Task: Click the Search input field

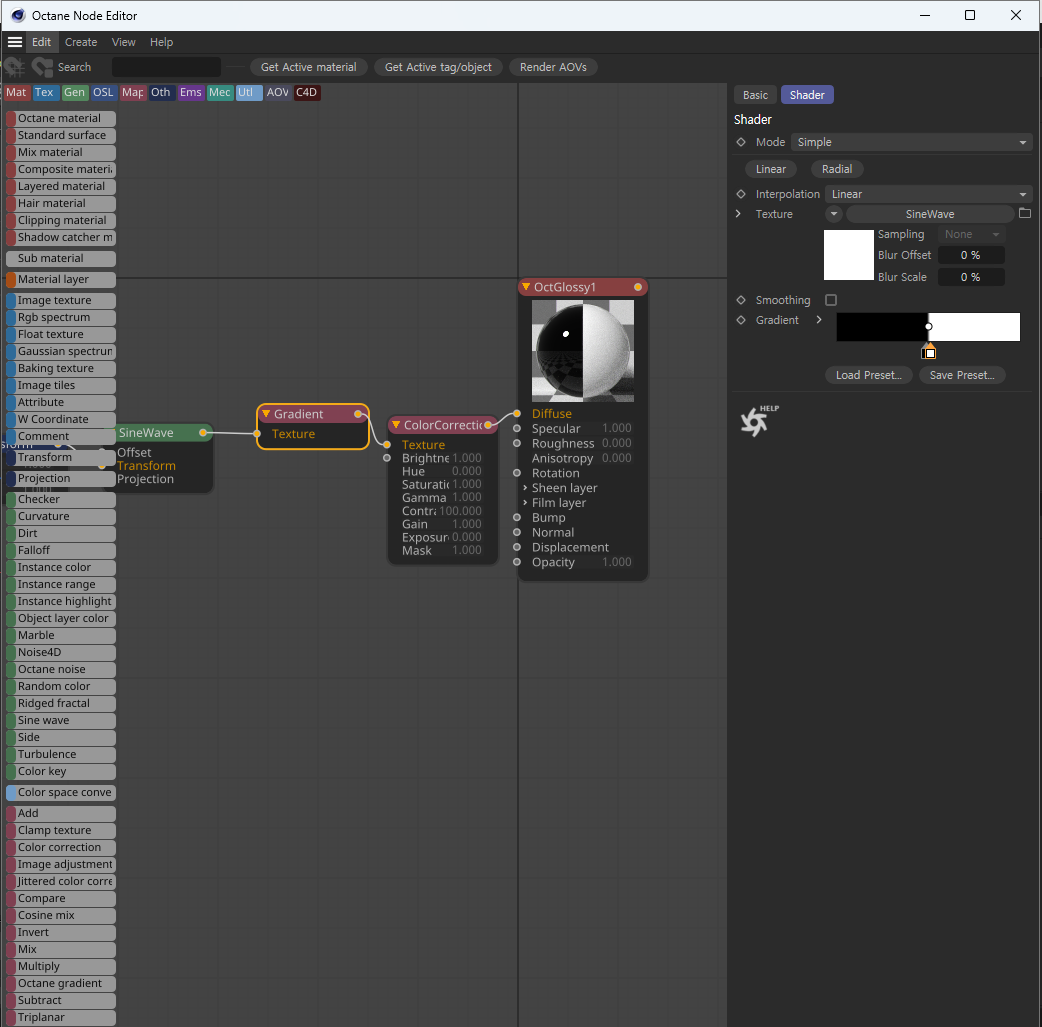Action: [x=166, y=67]
